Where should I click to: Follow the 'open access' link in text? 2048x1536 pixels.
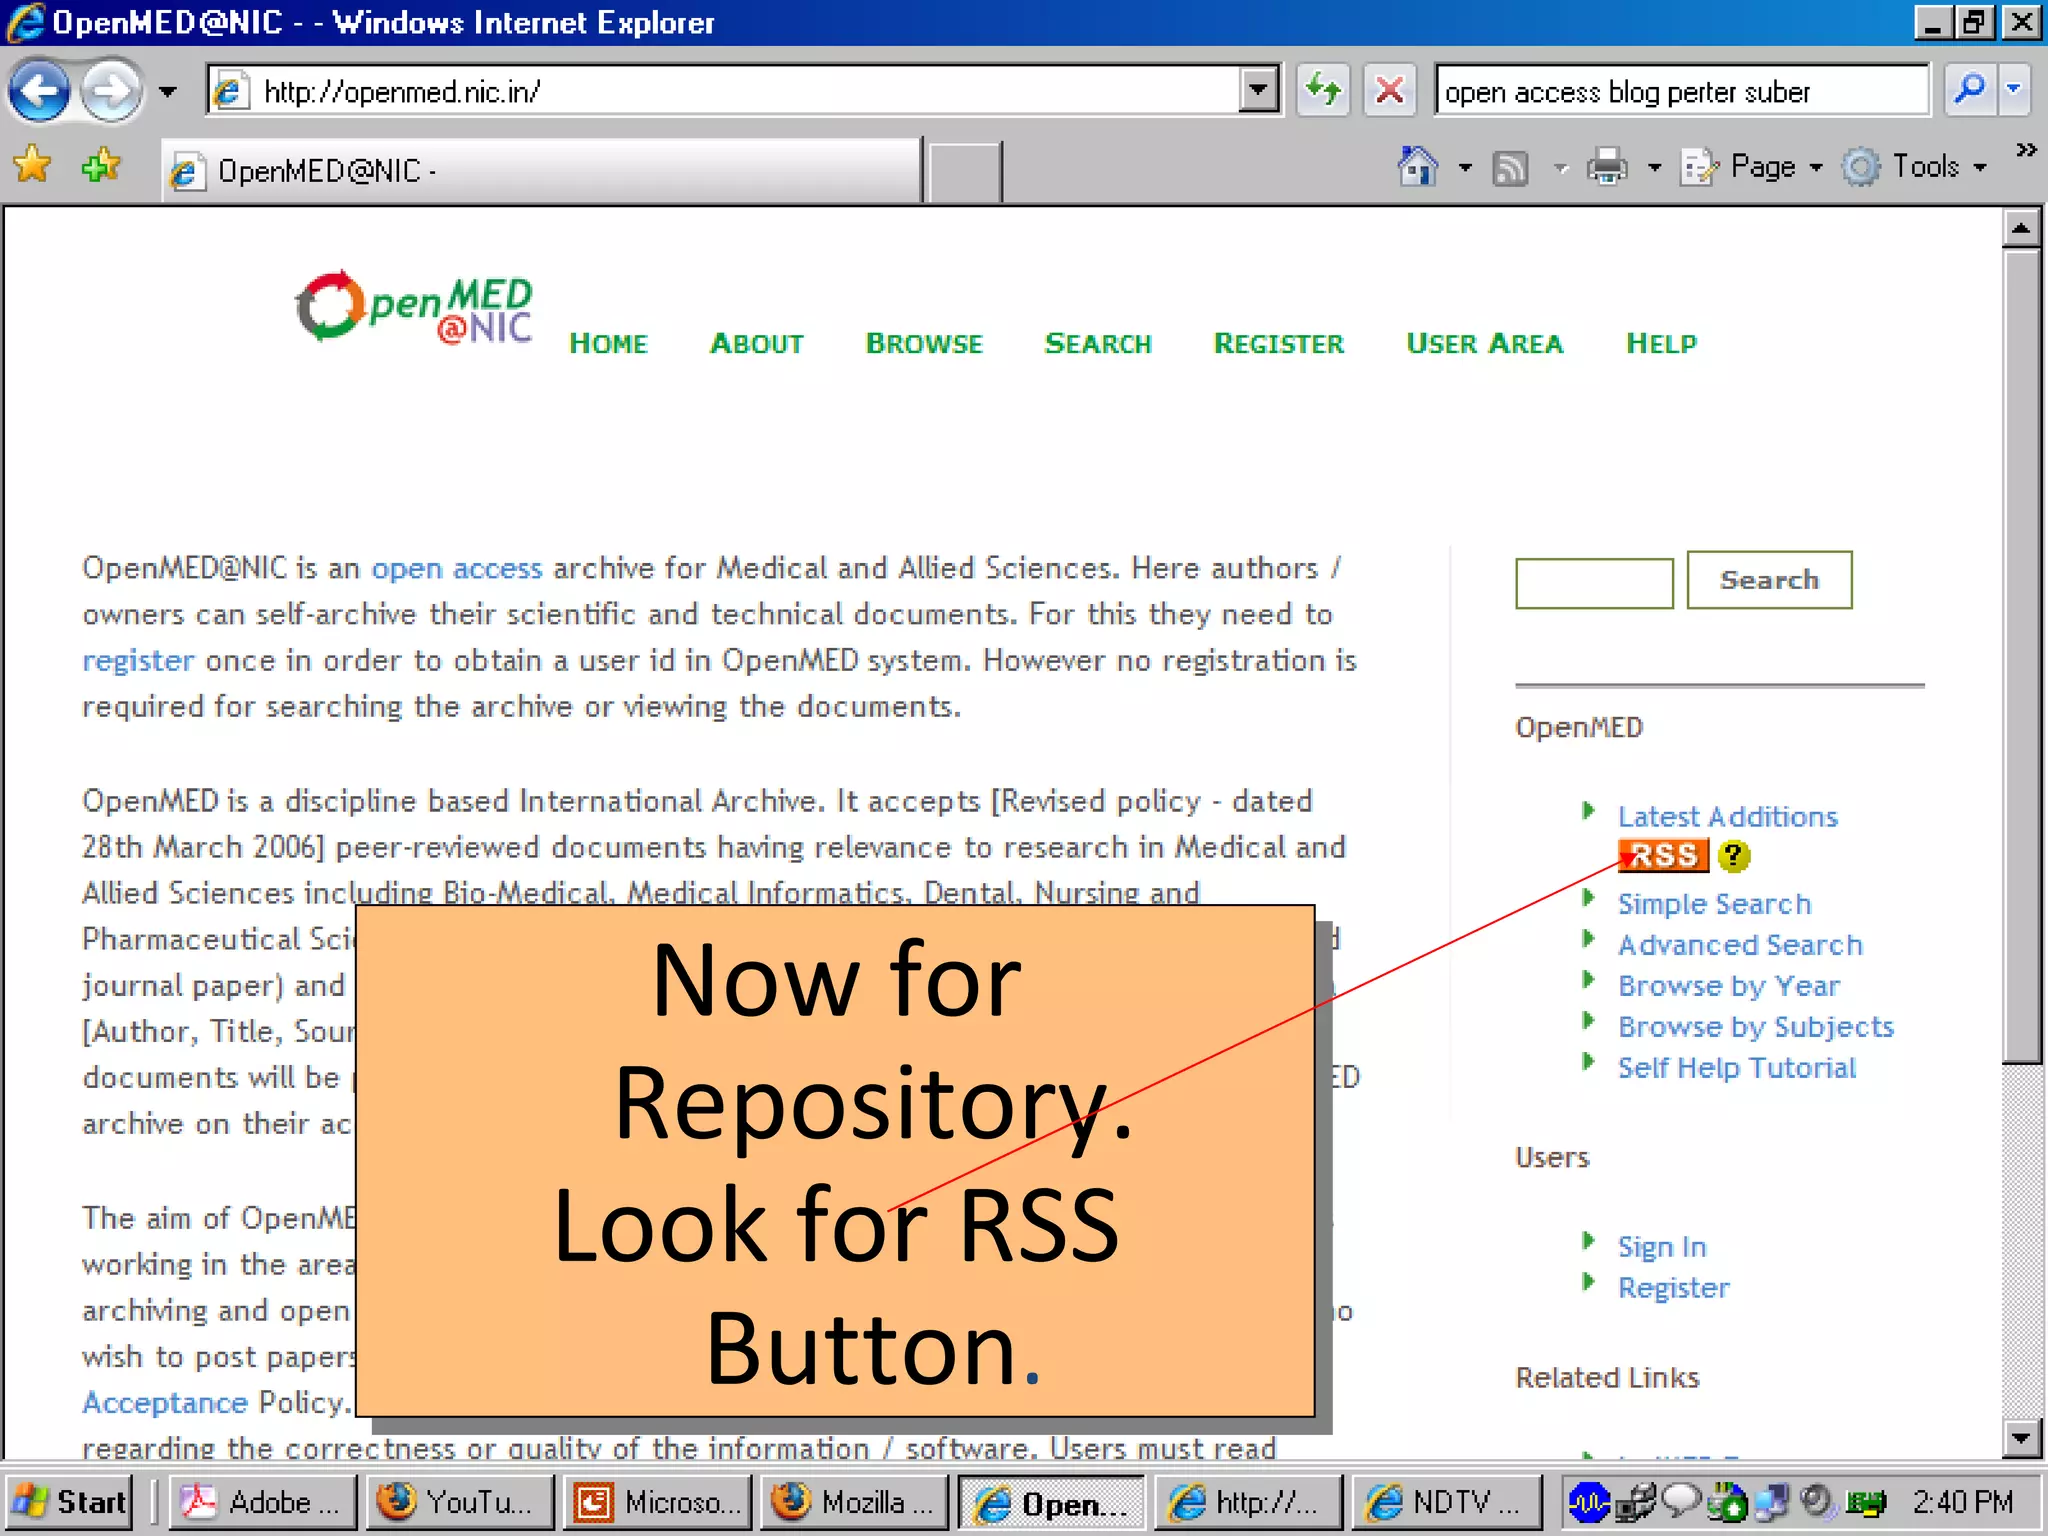[x=457, y=568]
